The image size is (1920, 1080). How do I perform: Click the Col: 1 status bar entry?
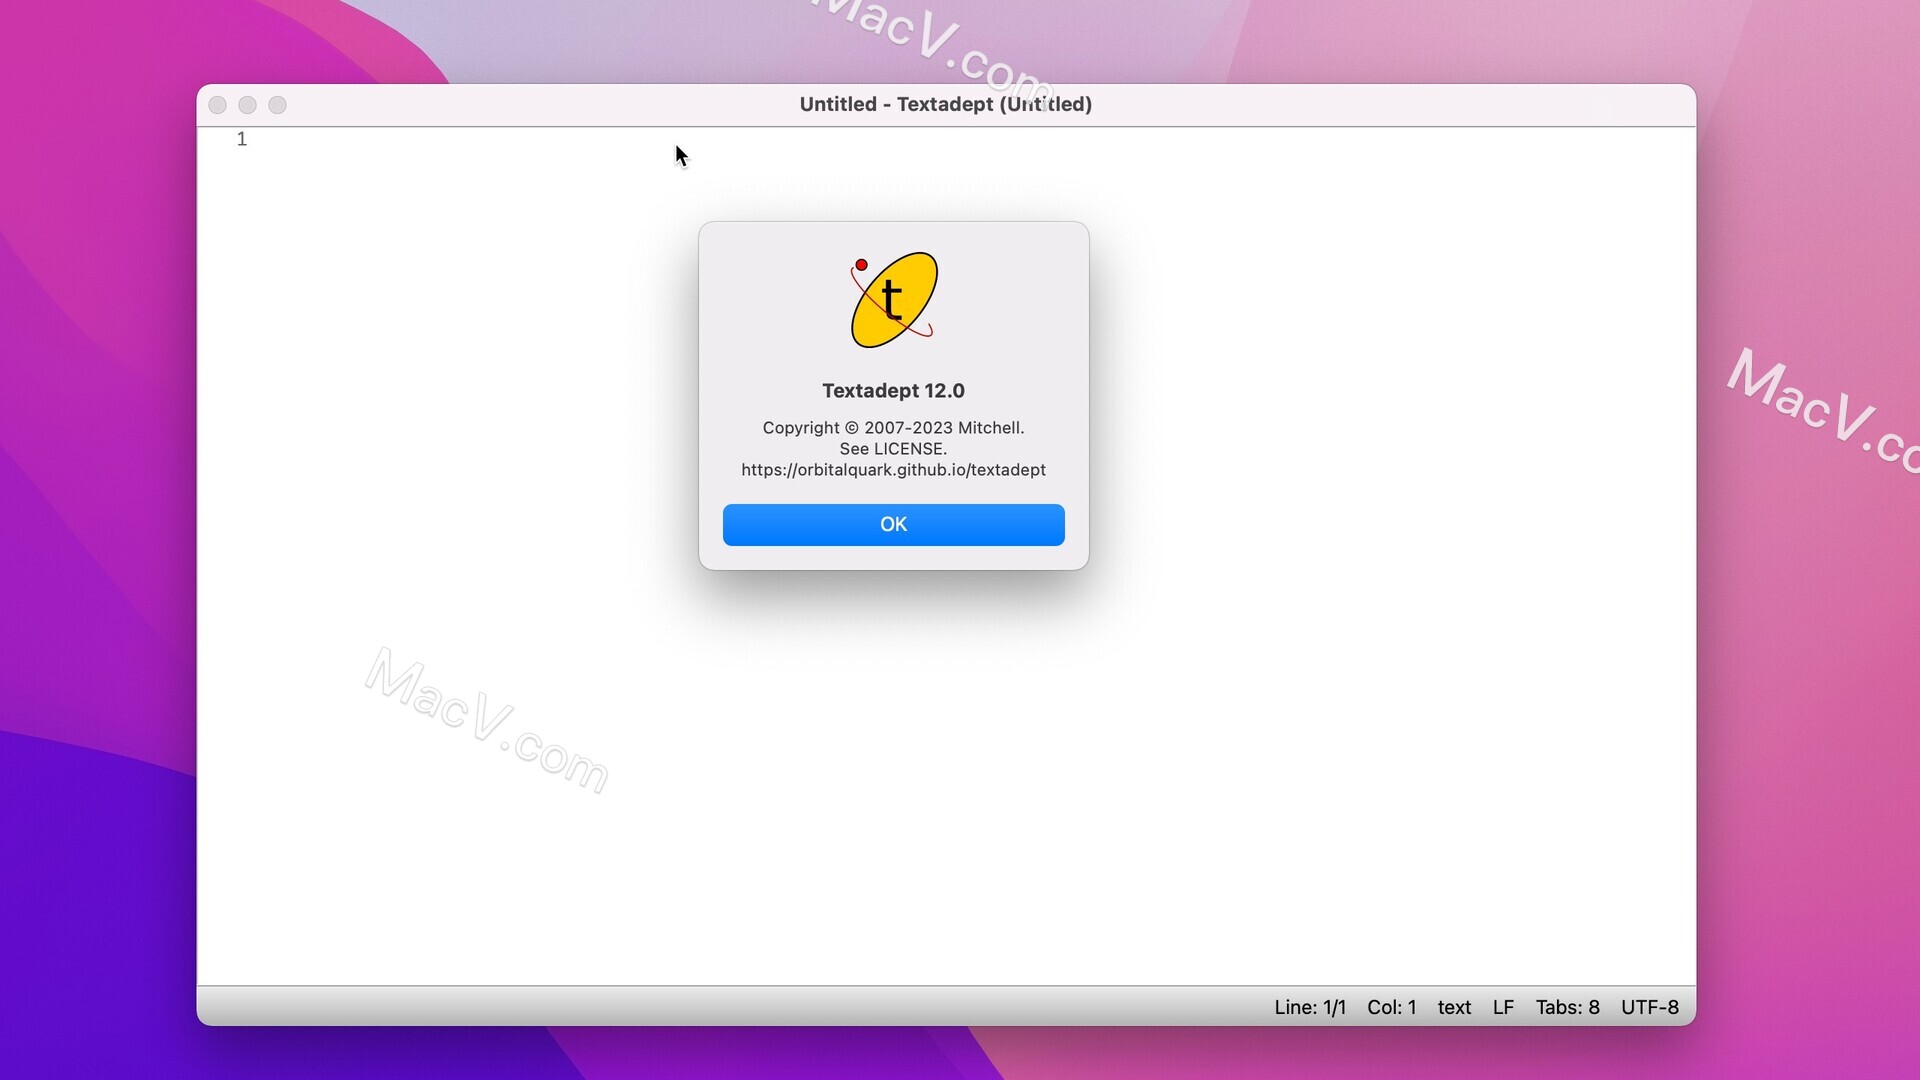pyautogui.click(x=1392, y=1007)
